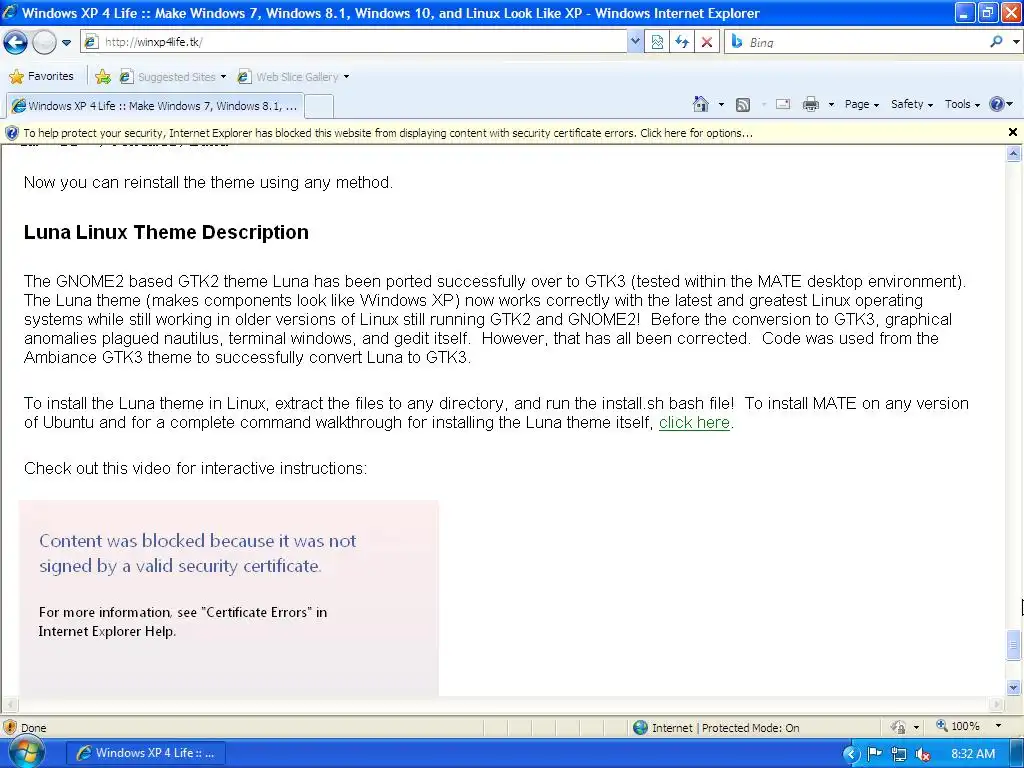Open the Safety menu
Screen dimensions: 1024x768
pyautogui.click(x=912, y=104)
